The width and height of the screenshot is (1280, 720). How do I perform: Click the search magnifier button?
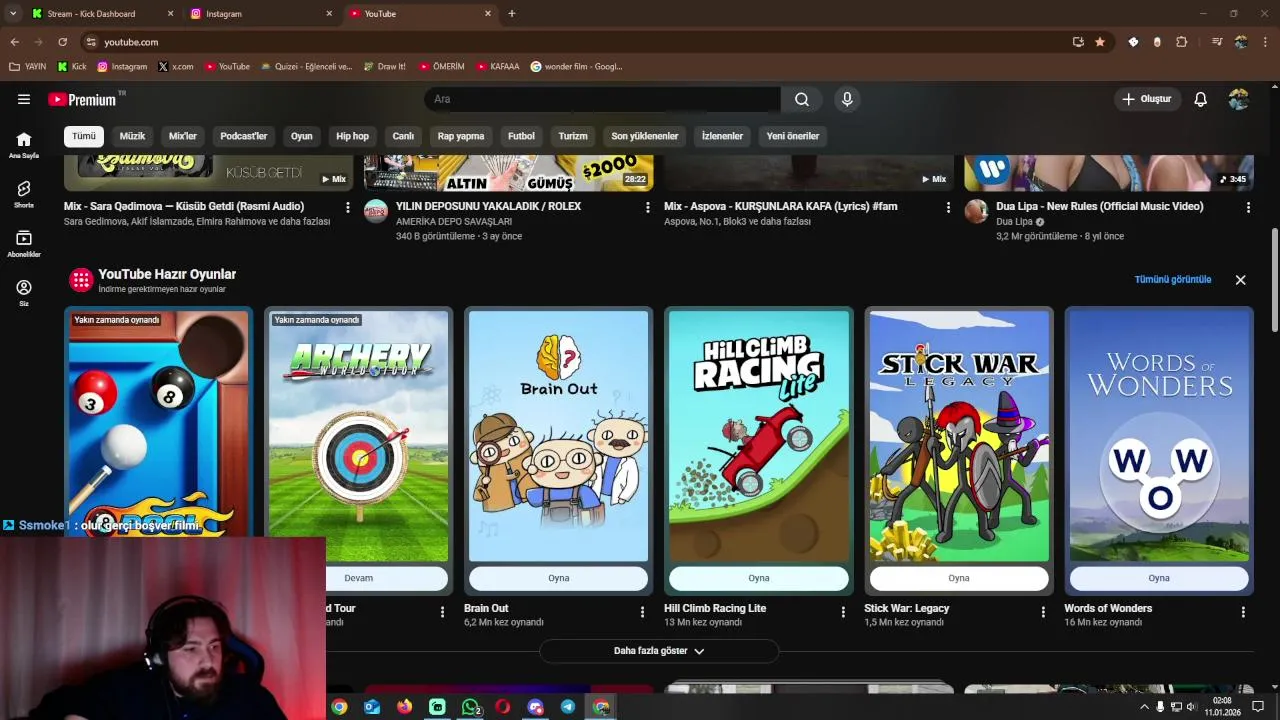tap(802, 99)
